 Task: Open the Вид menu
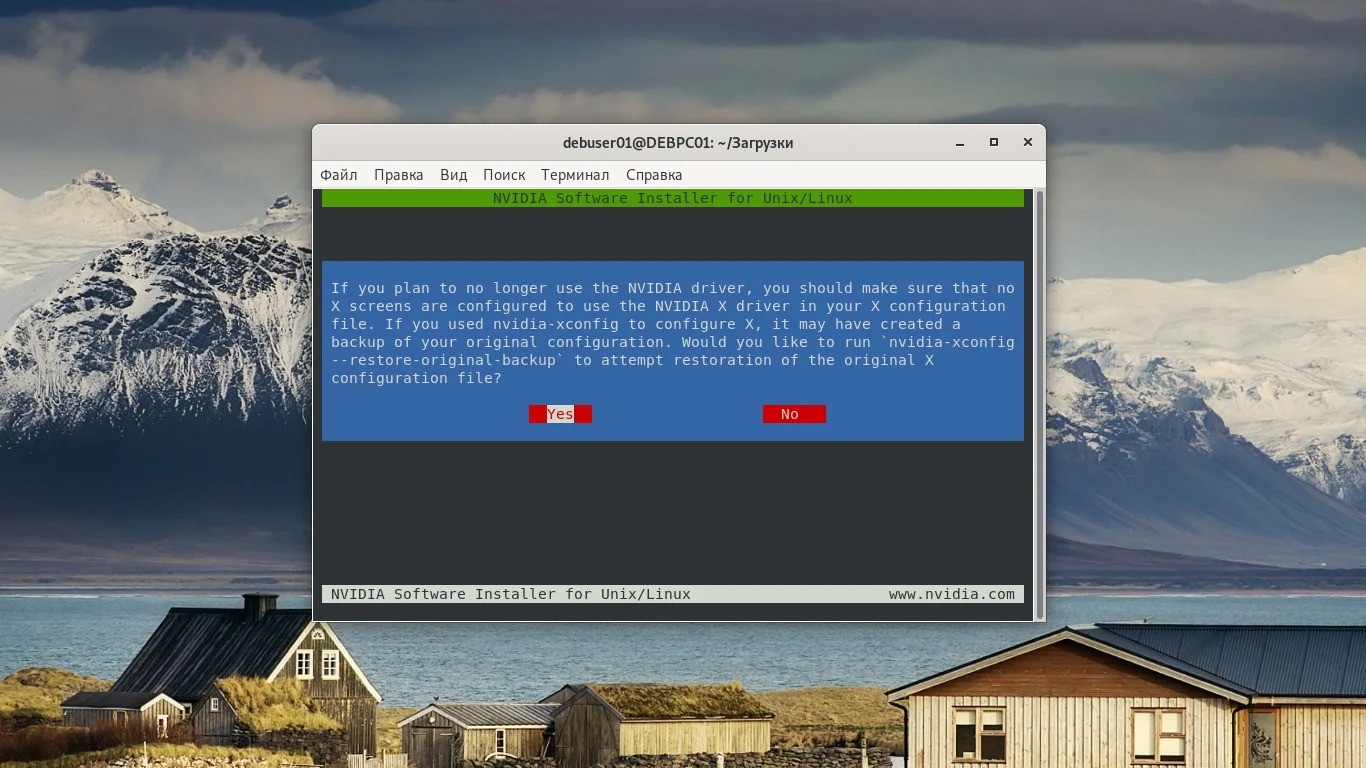(454, 175)
